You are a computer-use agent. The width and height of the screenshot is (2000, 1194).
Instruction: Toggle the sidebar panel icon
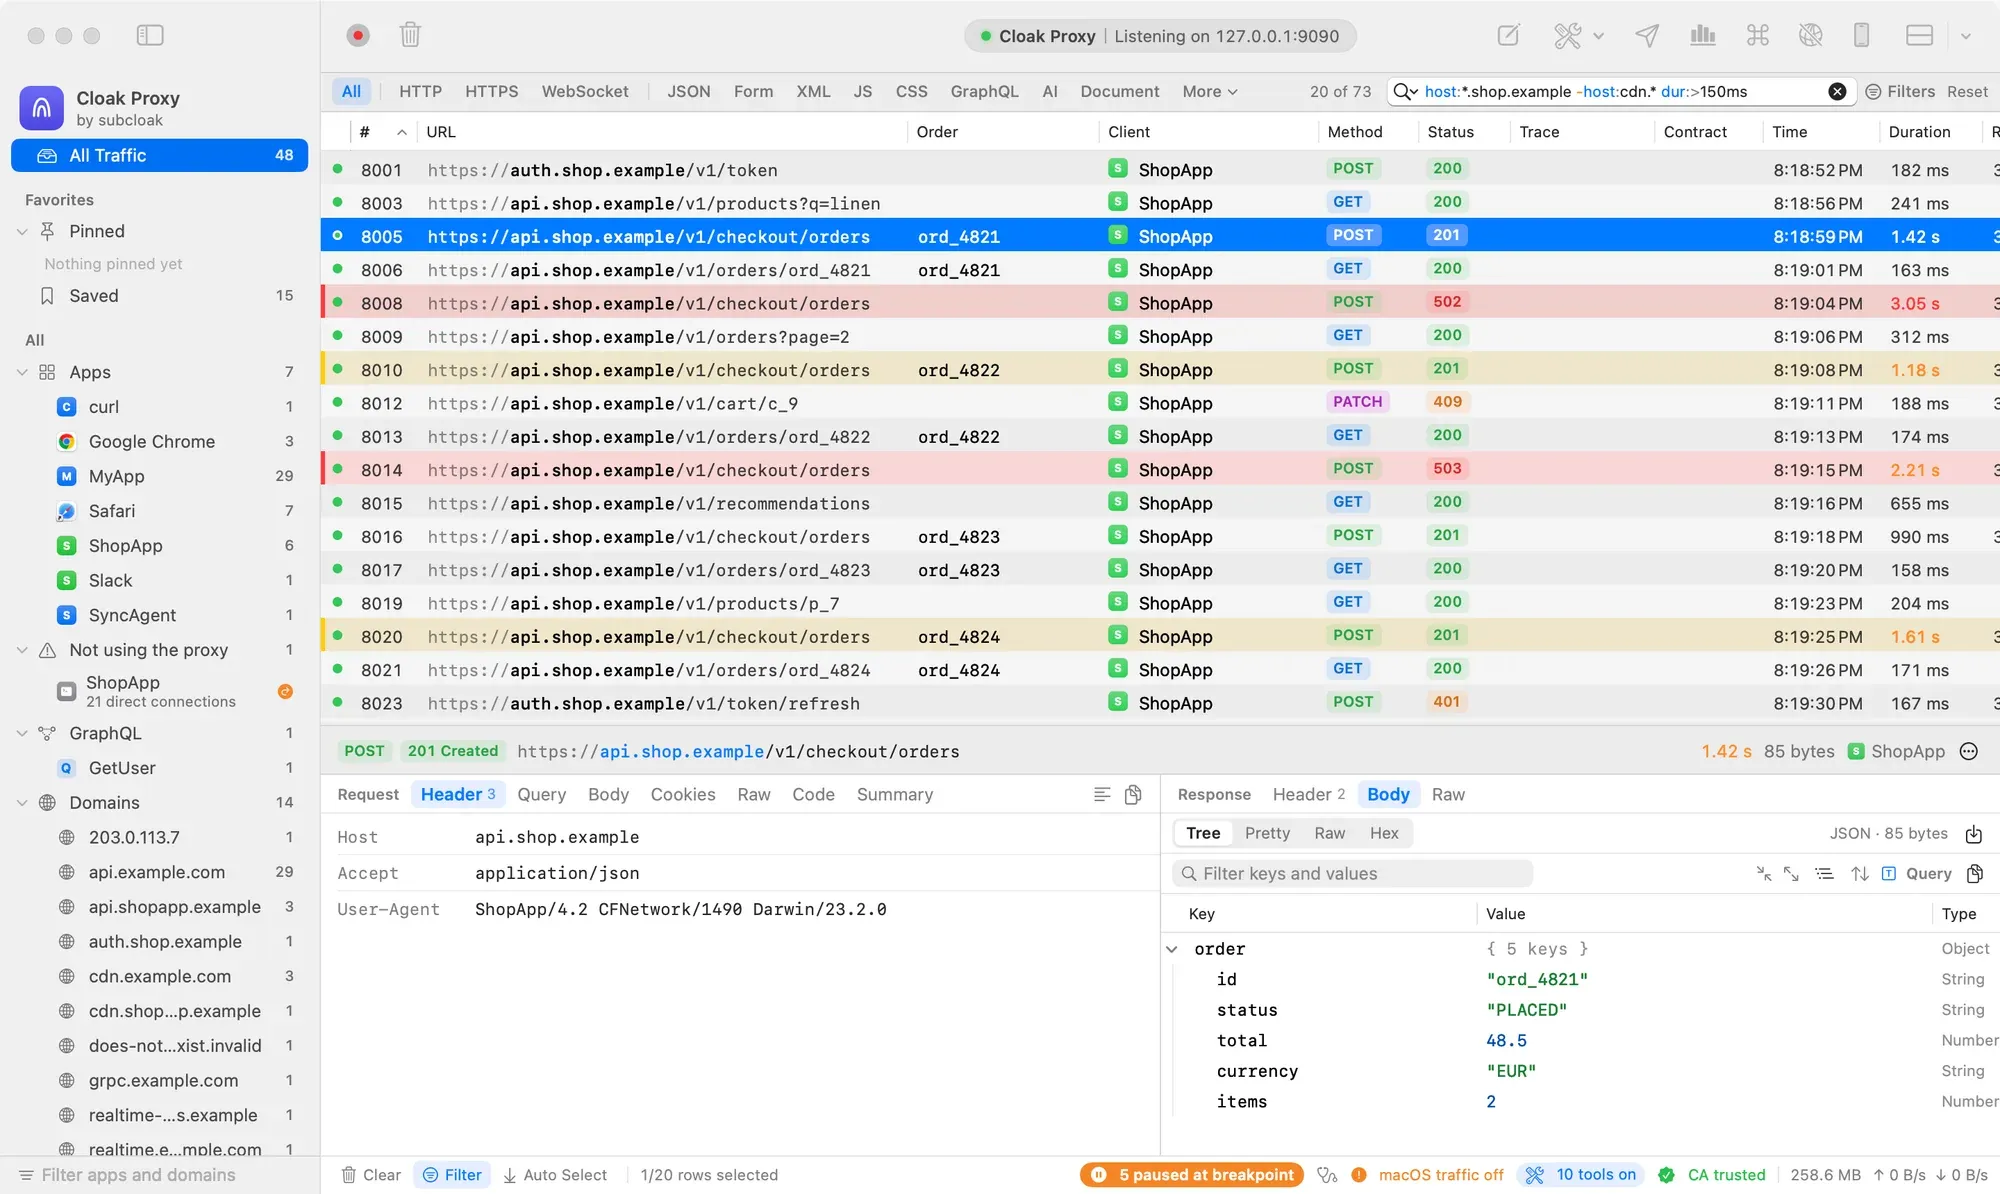(x=150, y=35)
